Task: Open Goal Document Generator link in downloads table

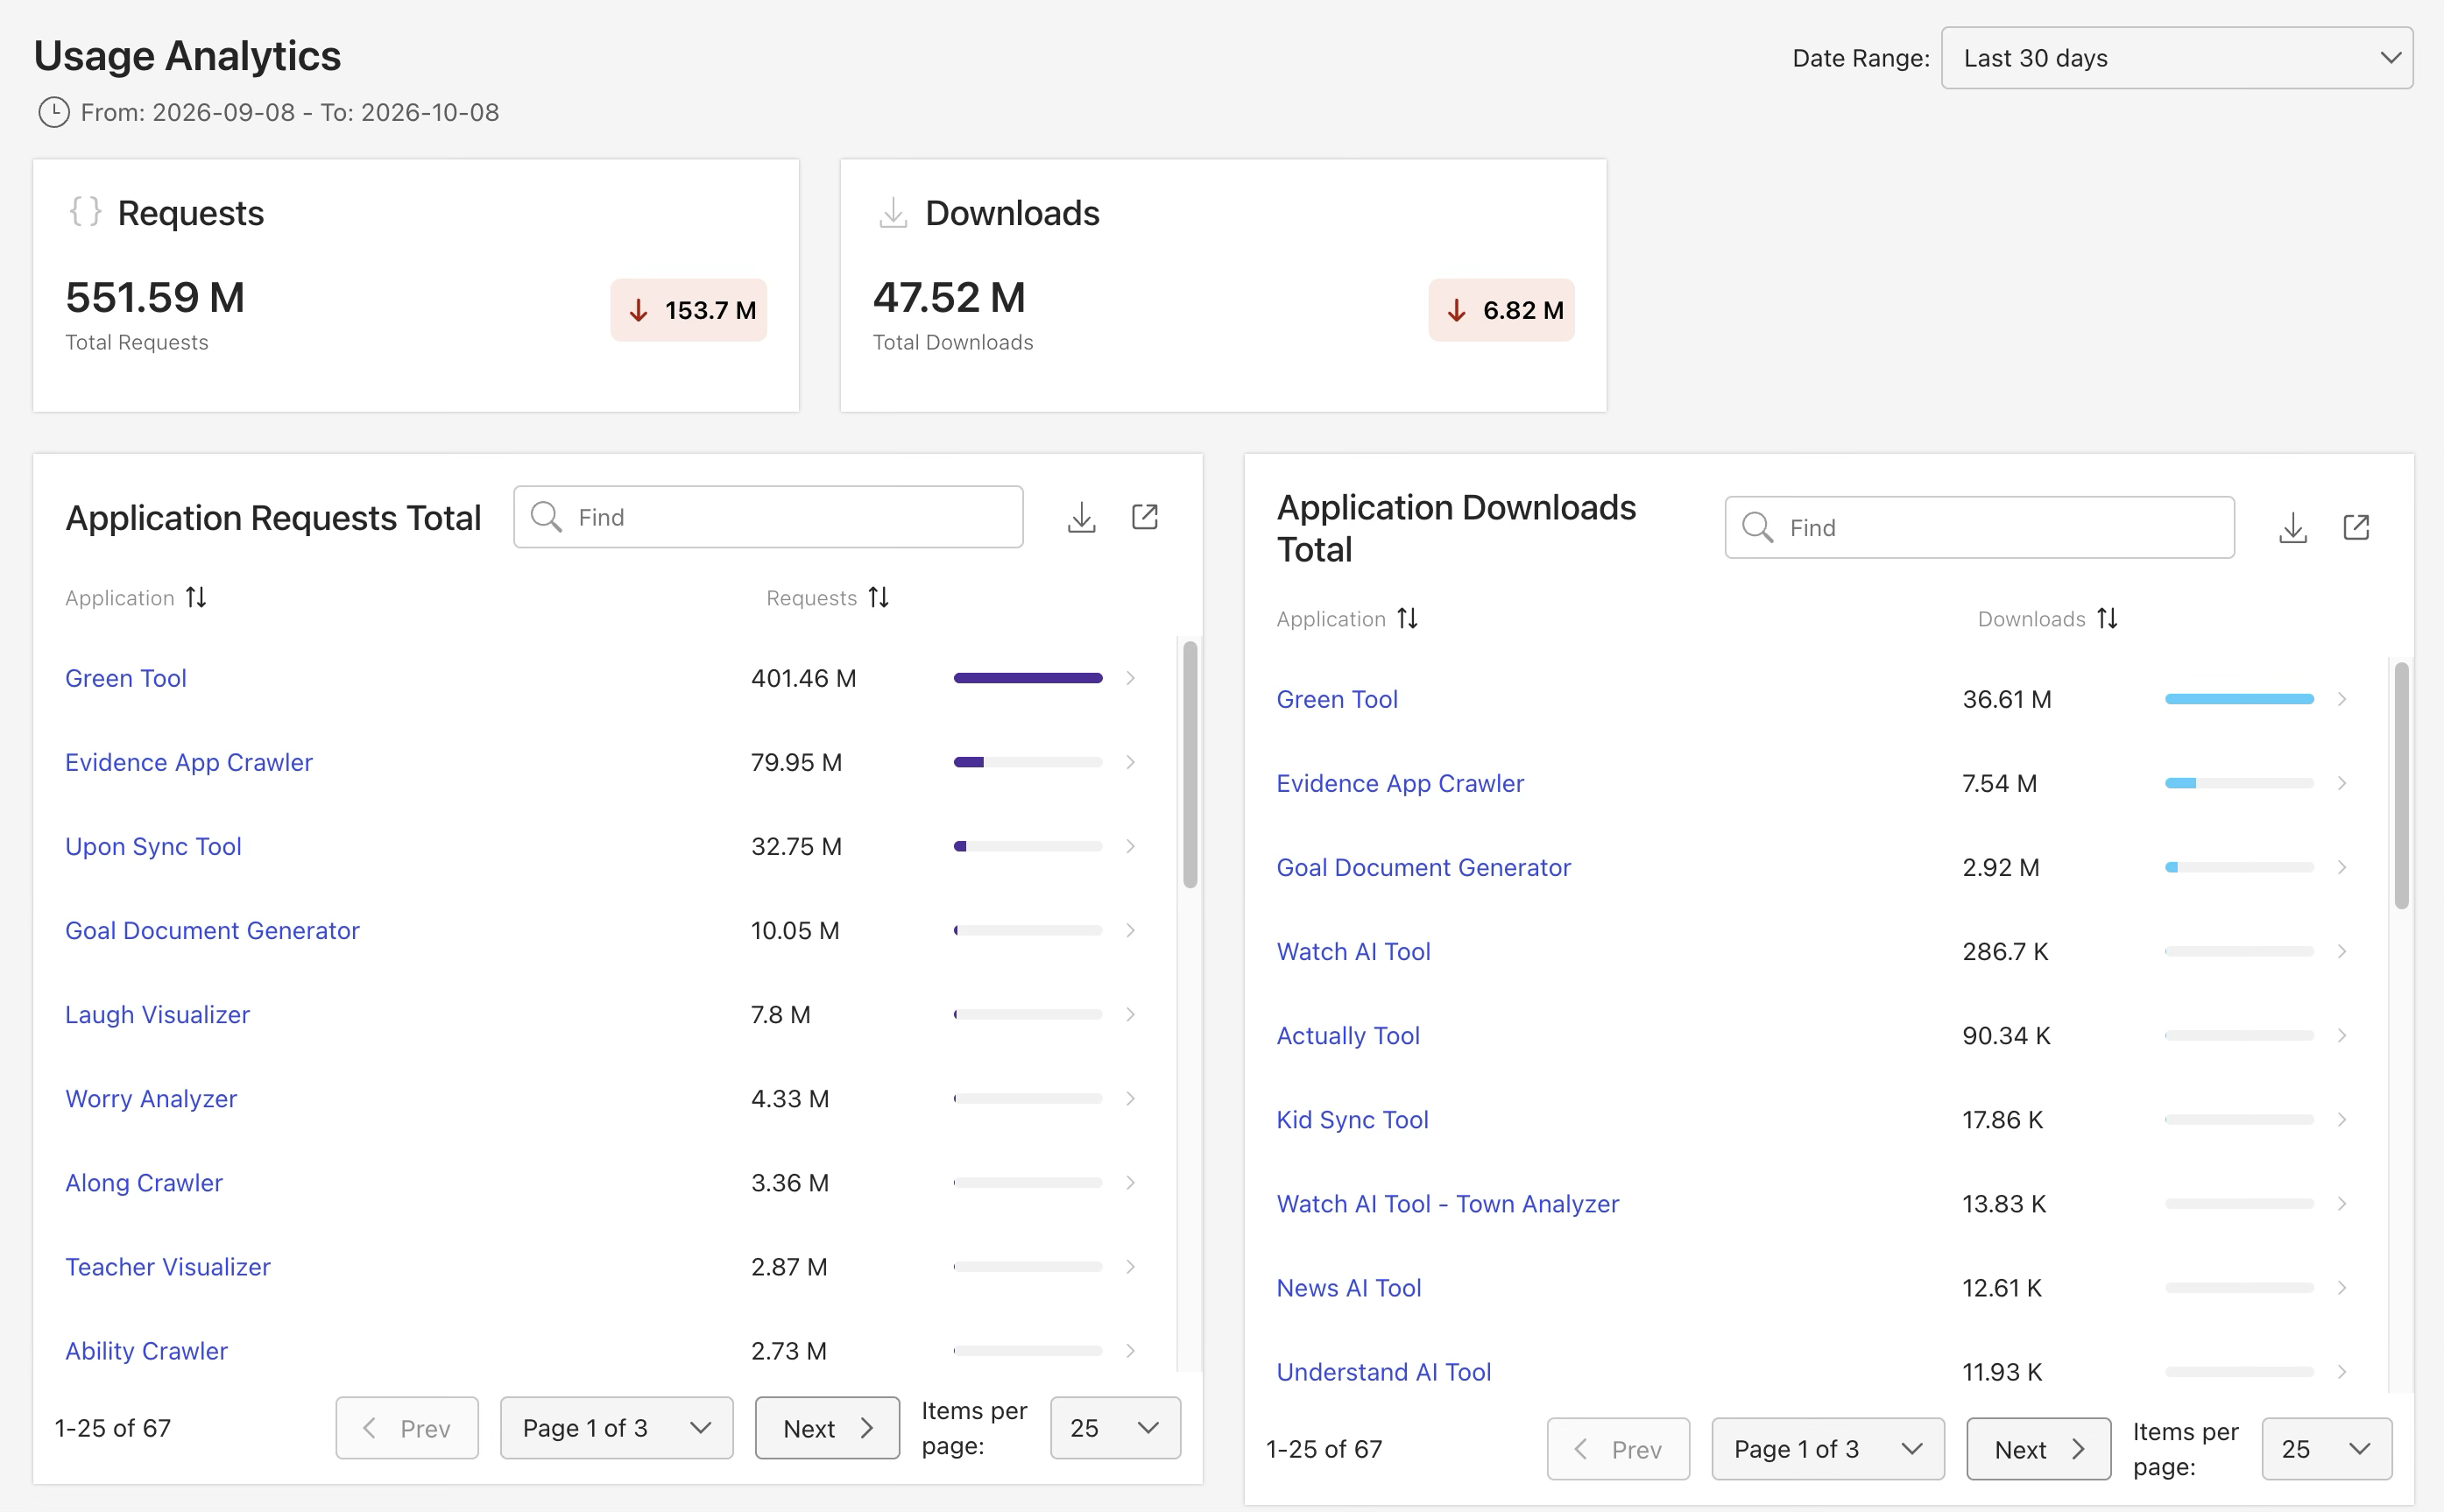Action: (1423, 867)
